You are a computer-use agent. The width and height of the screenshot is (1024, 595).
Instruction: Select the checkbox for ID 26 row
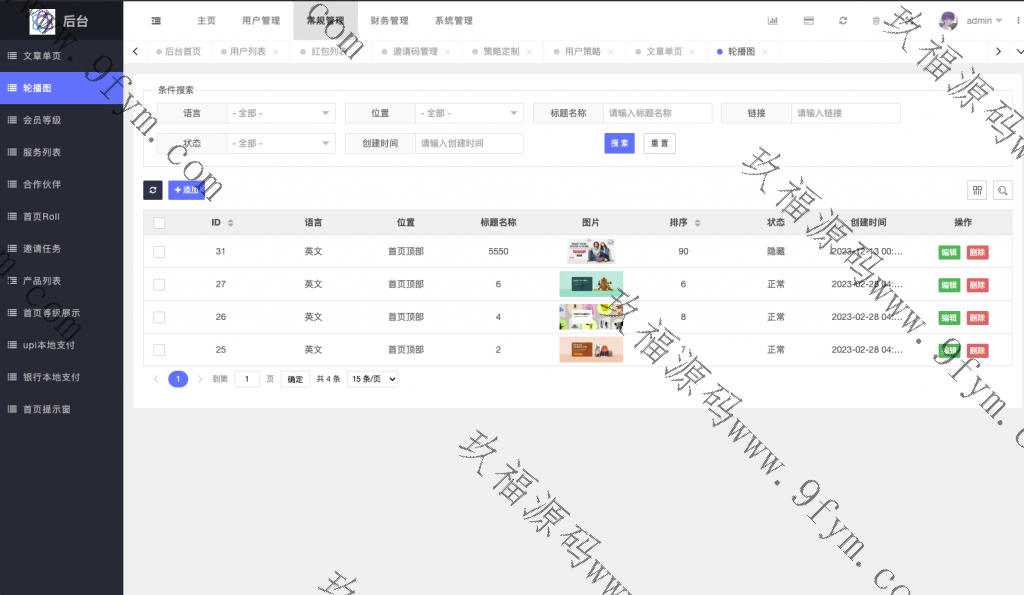click(159, 317)
